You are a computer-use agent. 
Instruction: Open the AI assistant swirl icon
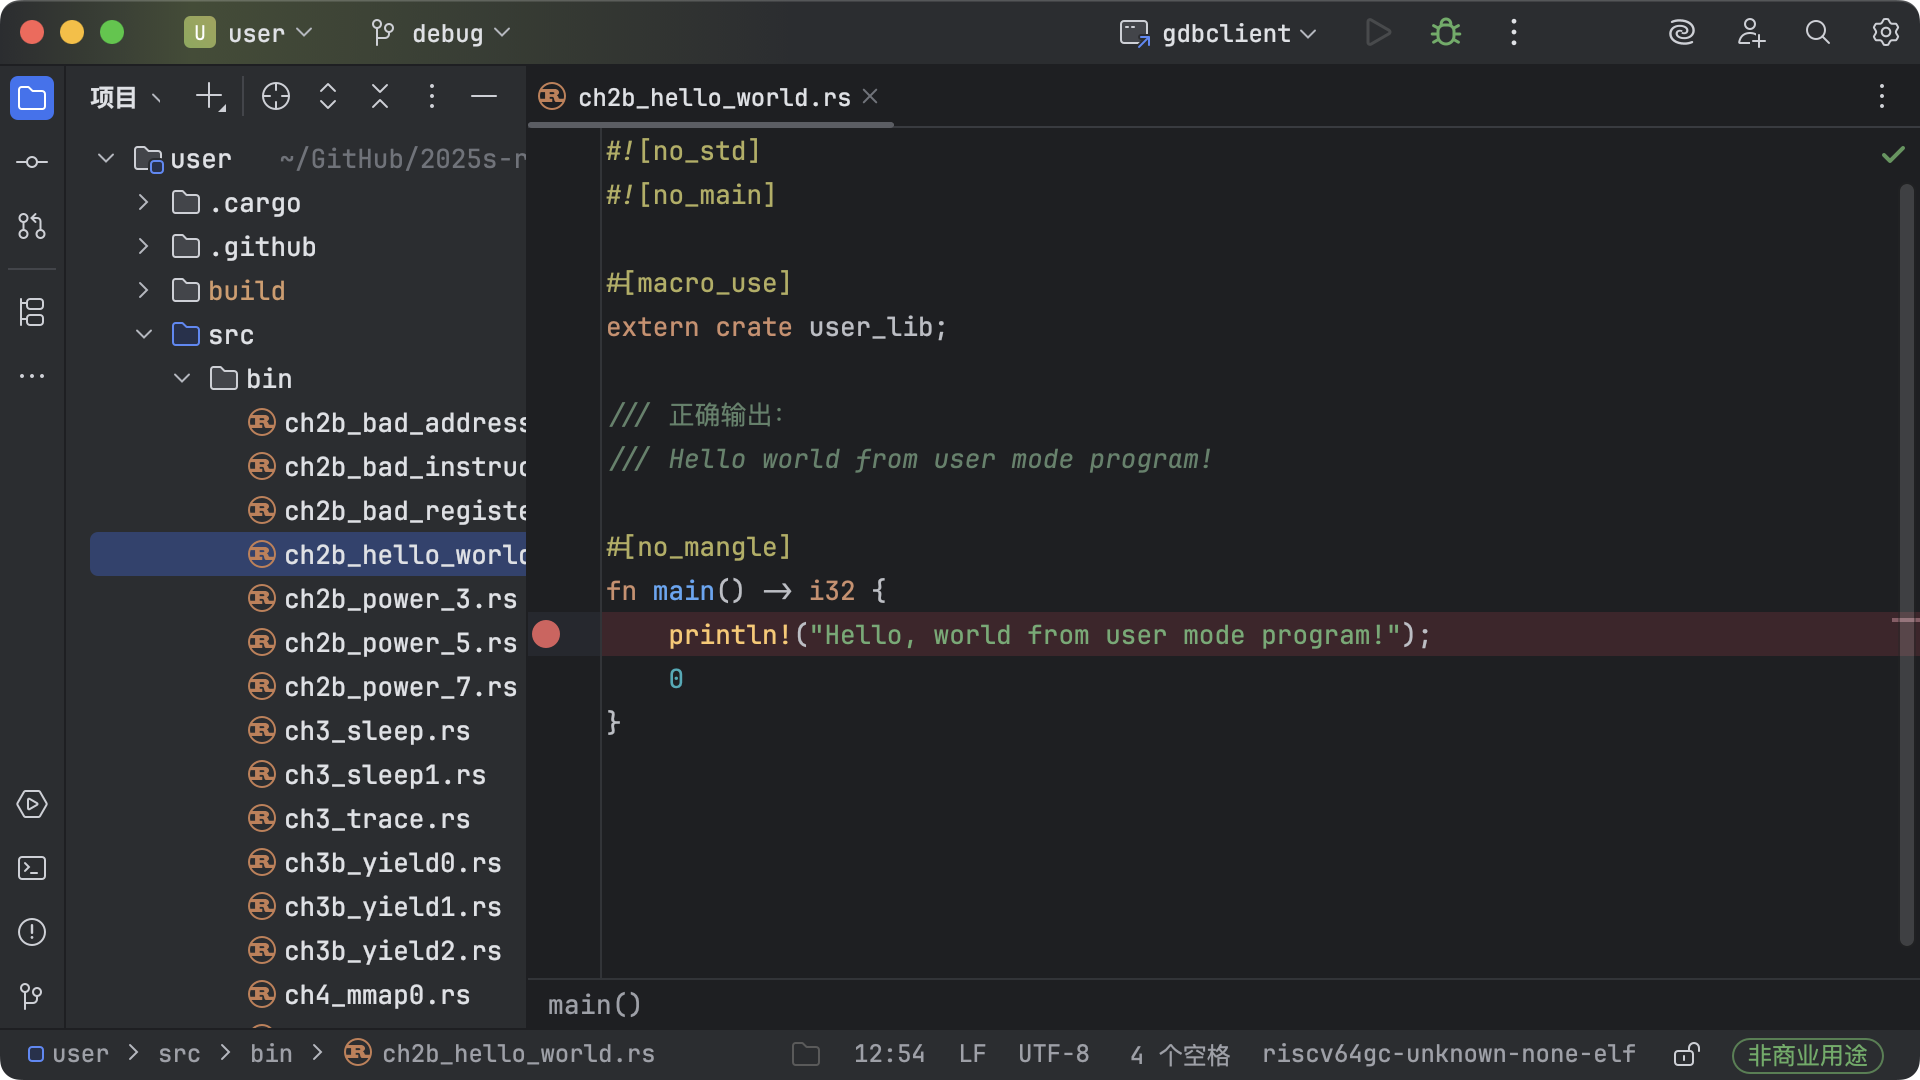point(1682,33)
